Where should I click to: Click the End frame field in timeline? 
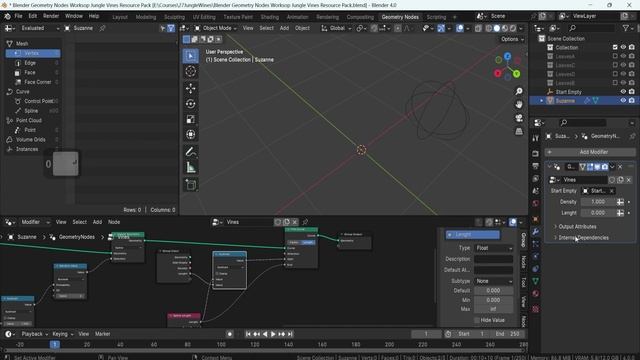coord(507,334)
